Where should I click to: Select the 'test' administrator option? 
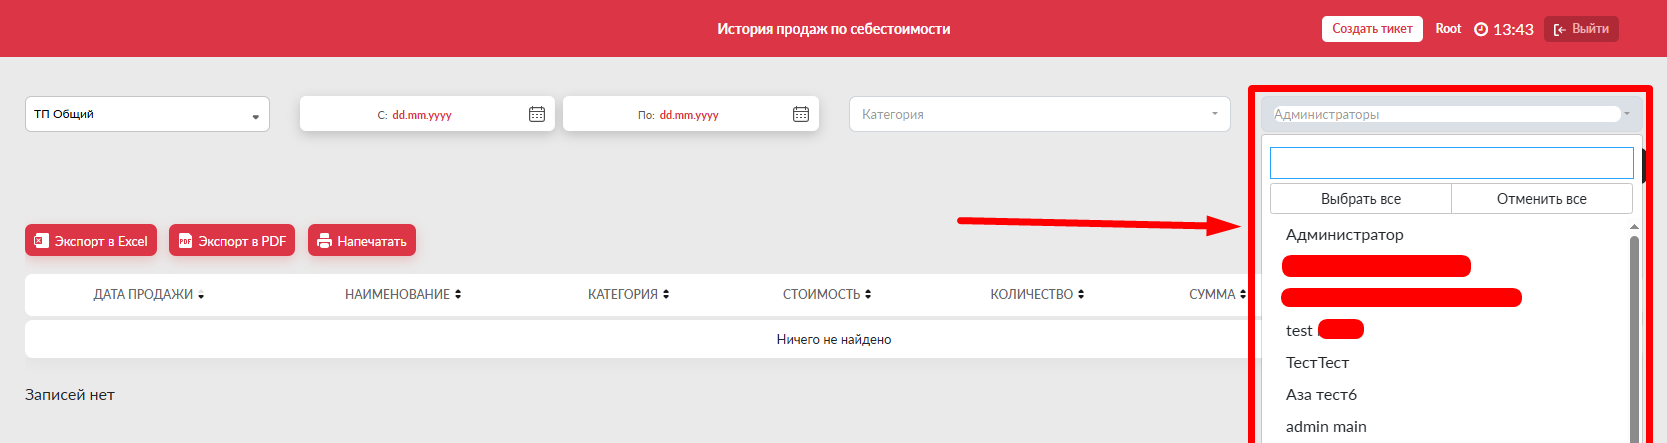click(x=1299, y=331)
